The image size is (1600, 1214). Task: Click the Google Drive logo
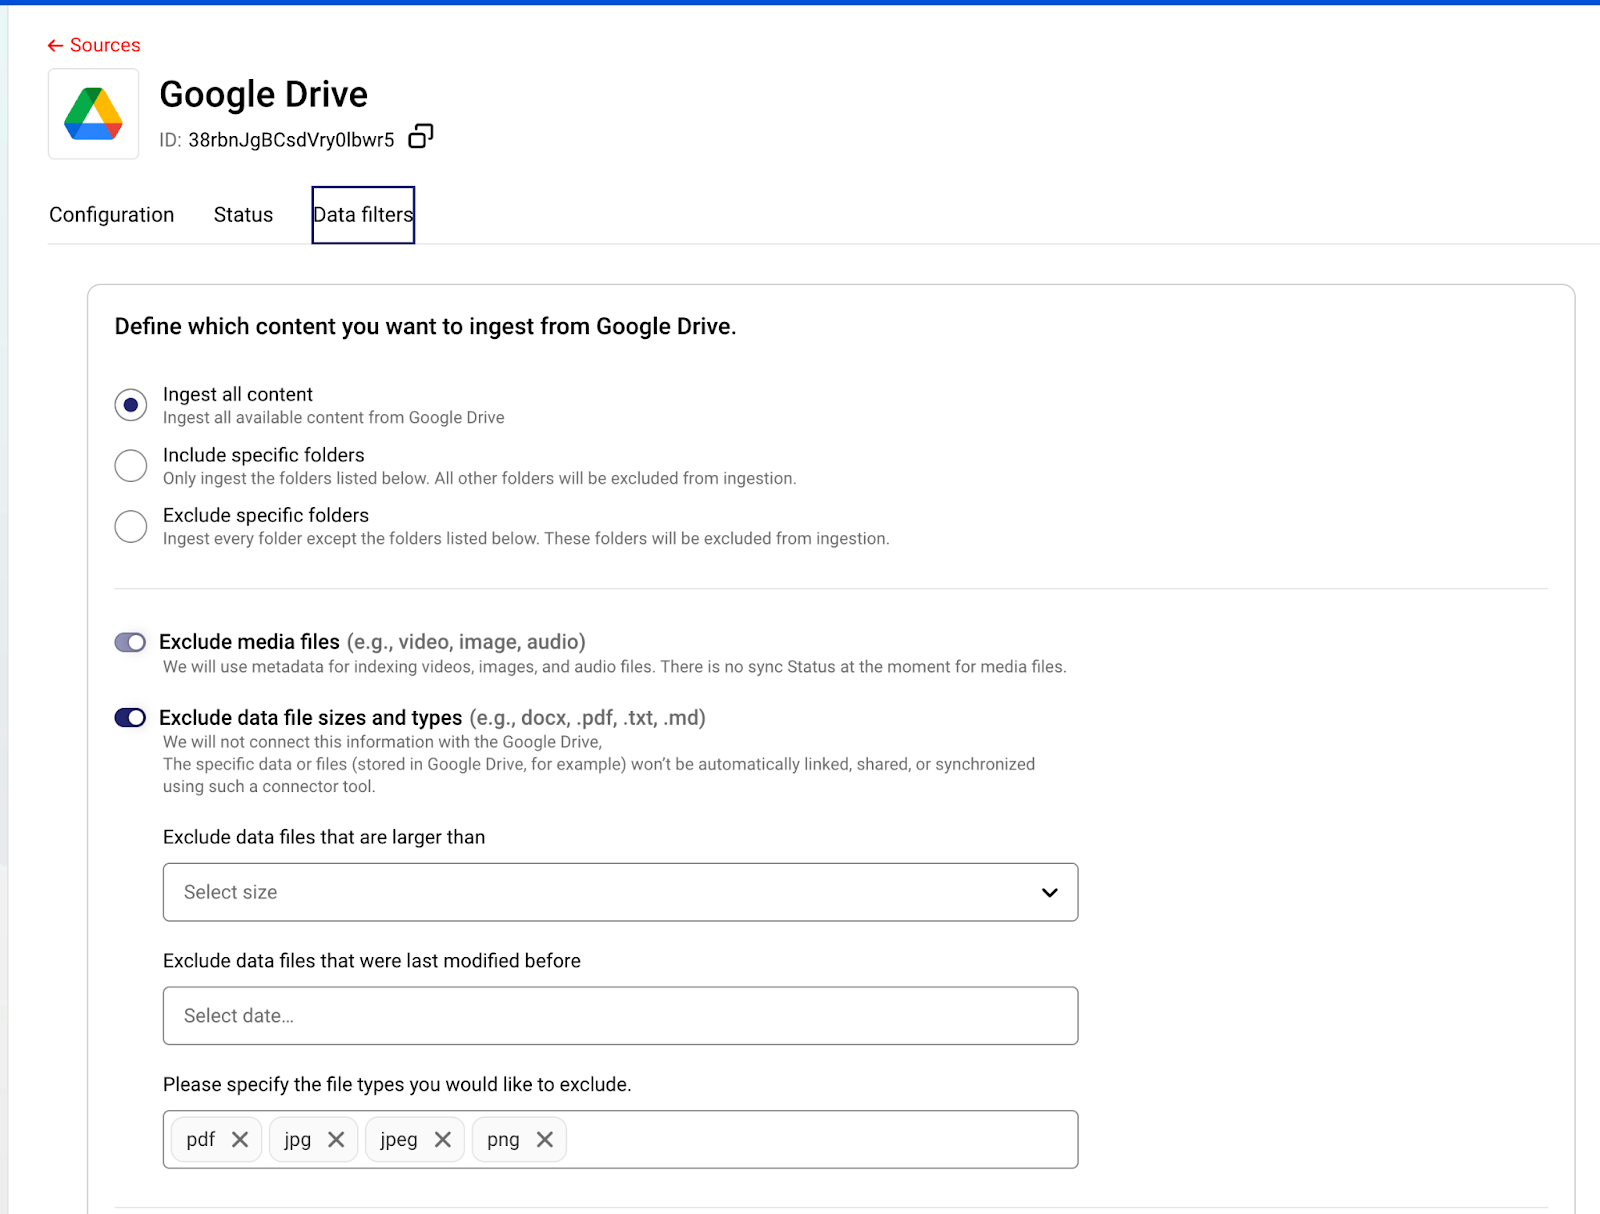[x=93, y=114]
